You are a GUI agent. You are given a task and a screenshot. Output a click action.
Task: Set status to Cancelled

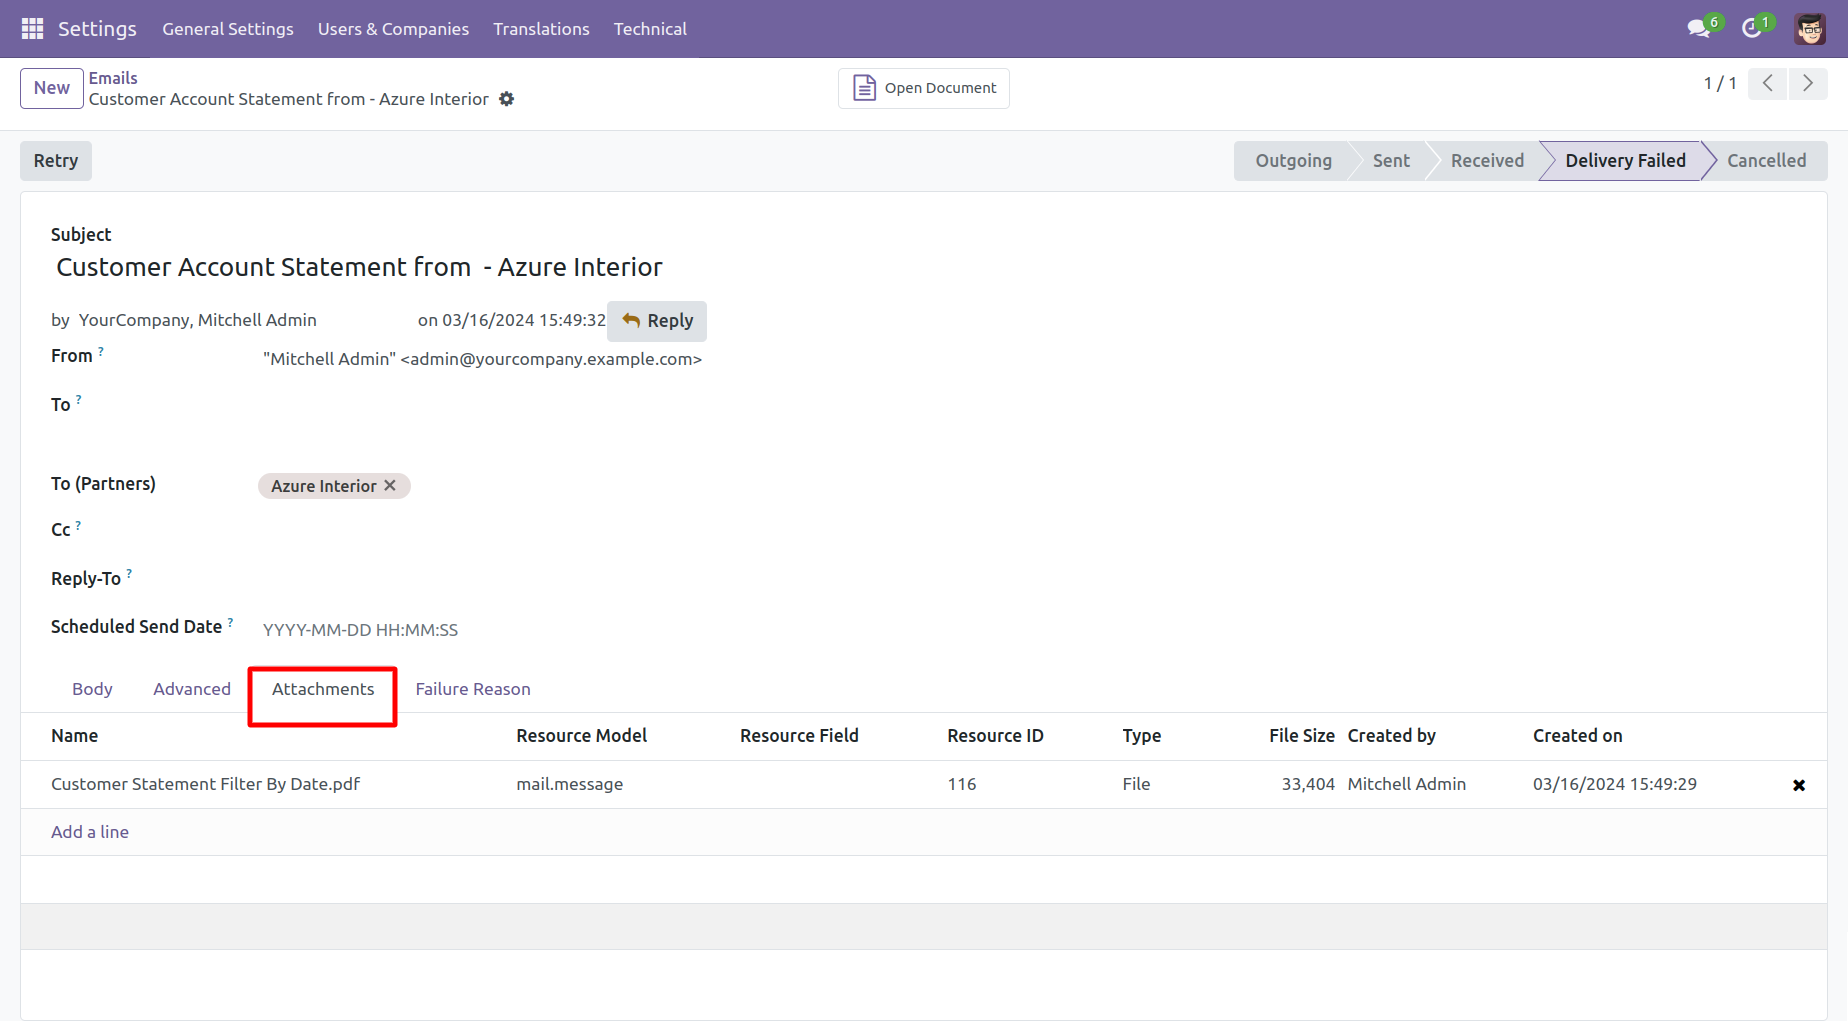(x=1766, y=161)
